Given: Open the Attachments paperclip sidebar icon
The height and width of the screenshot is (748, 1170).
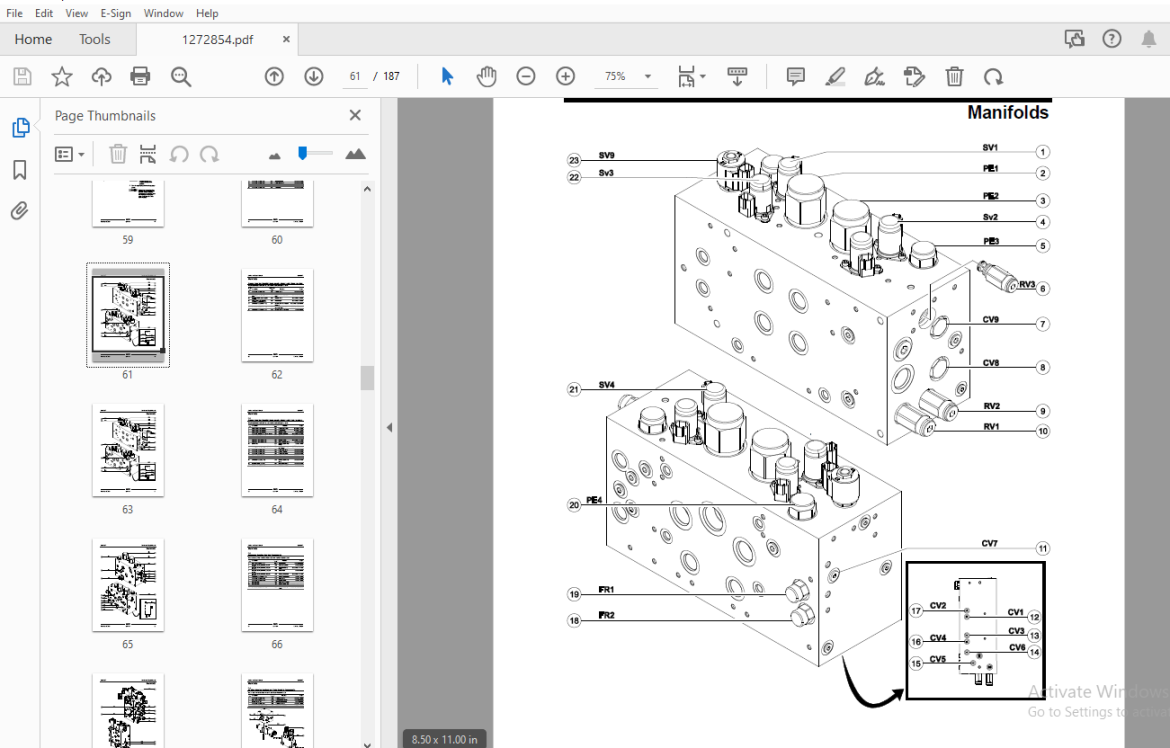Looking at the screenshot, I should [x=20, y=211].
